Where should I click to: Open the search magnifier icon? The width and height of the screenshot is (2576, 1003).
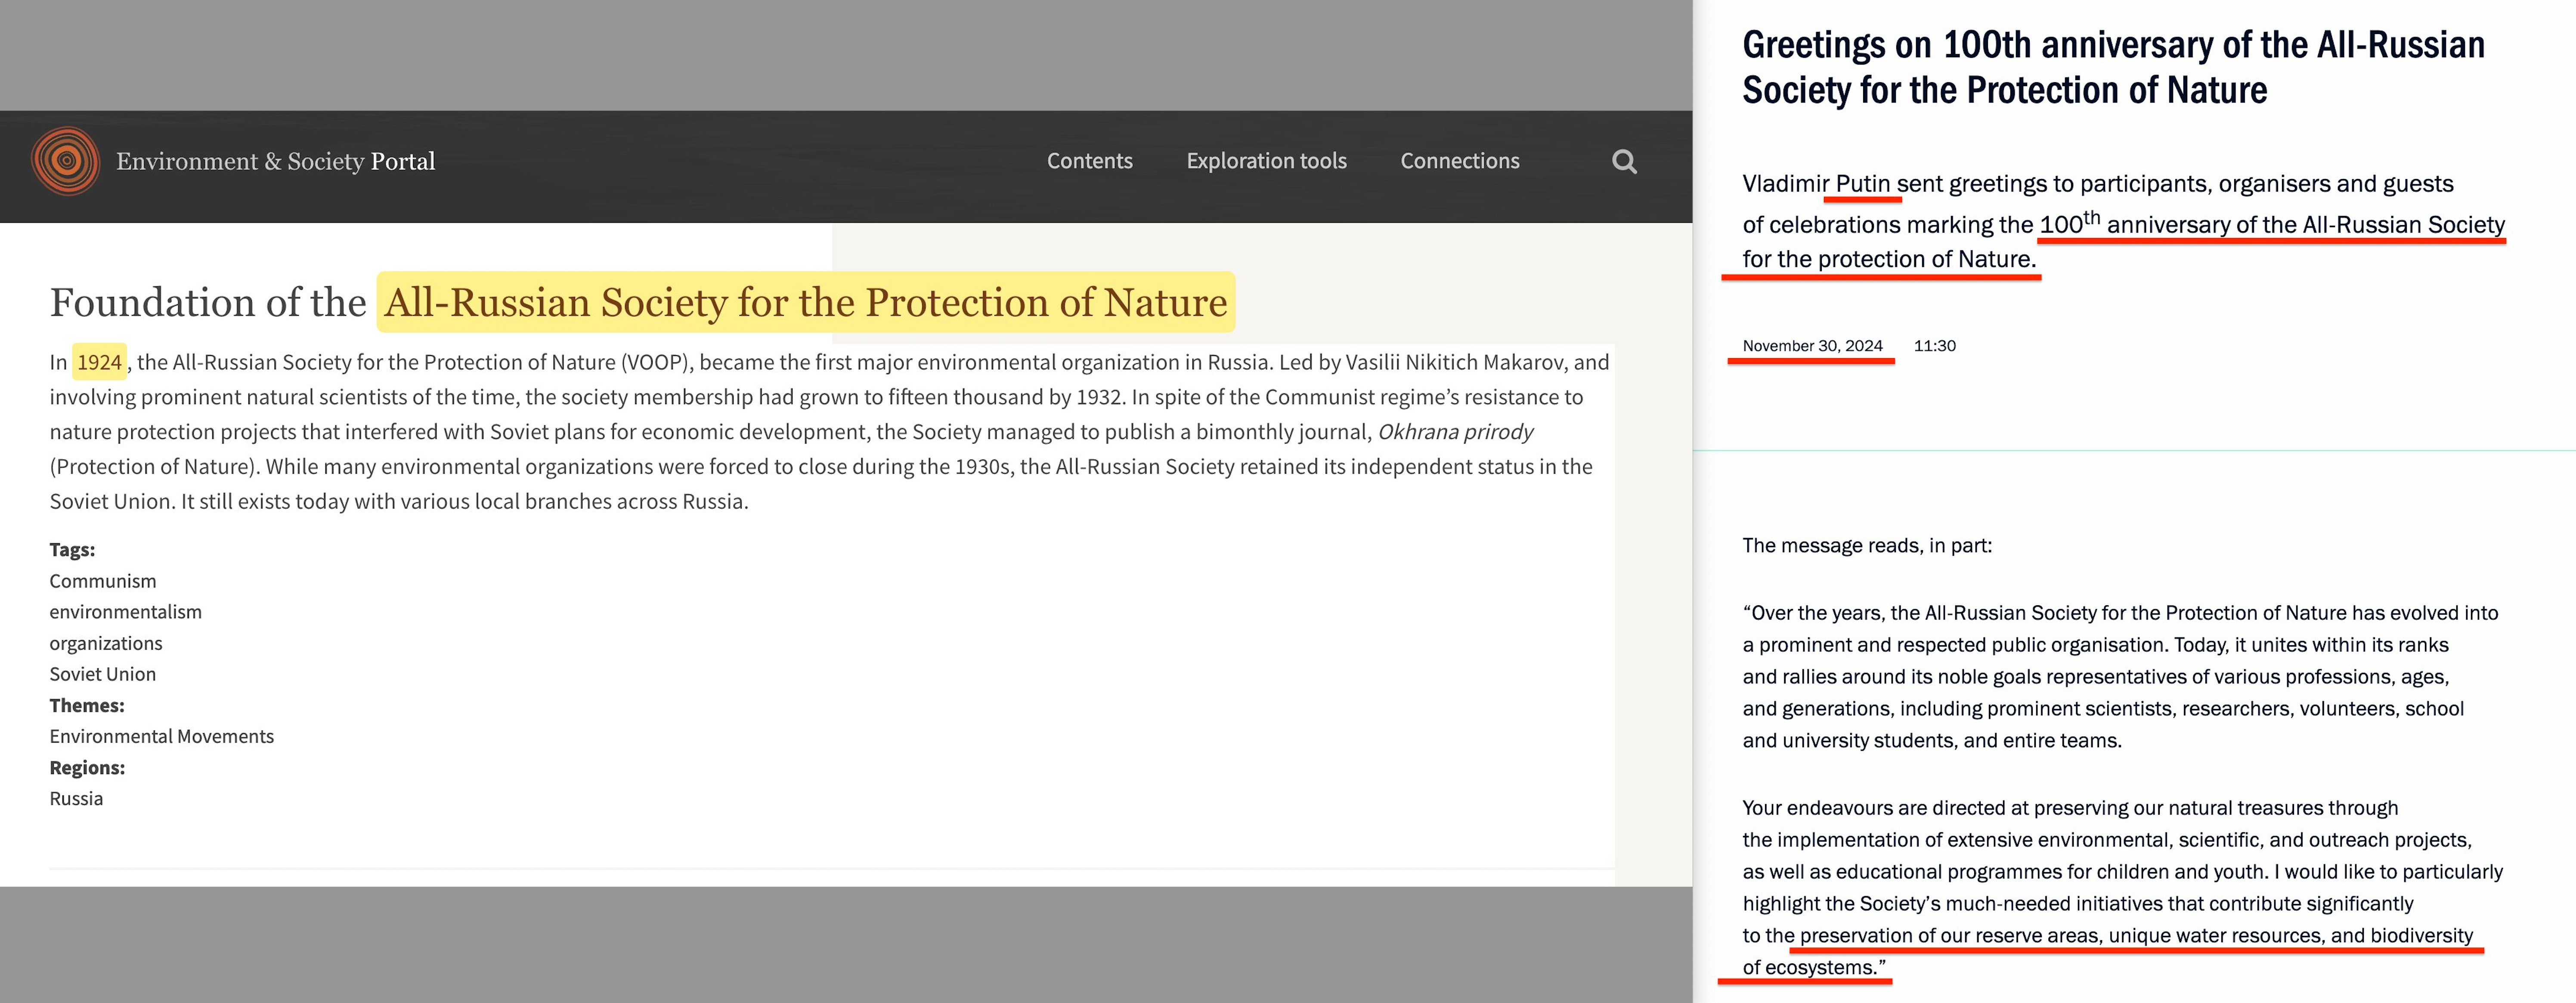pos(1624,162)
